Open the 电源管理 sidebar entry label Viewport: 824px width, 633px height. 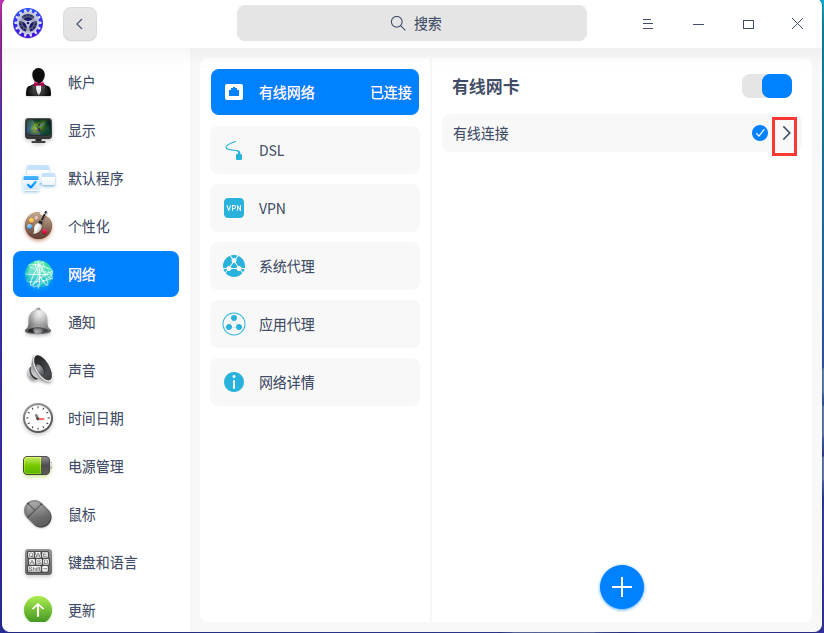click(x=96, y=466)
